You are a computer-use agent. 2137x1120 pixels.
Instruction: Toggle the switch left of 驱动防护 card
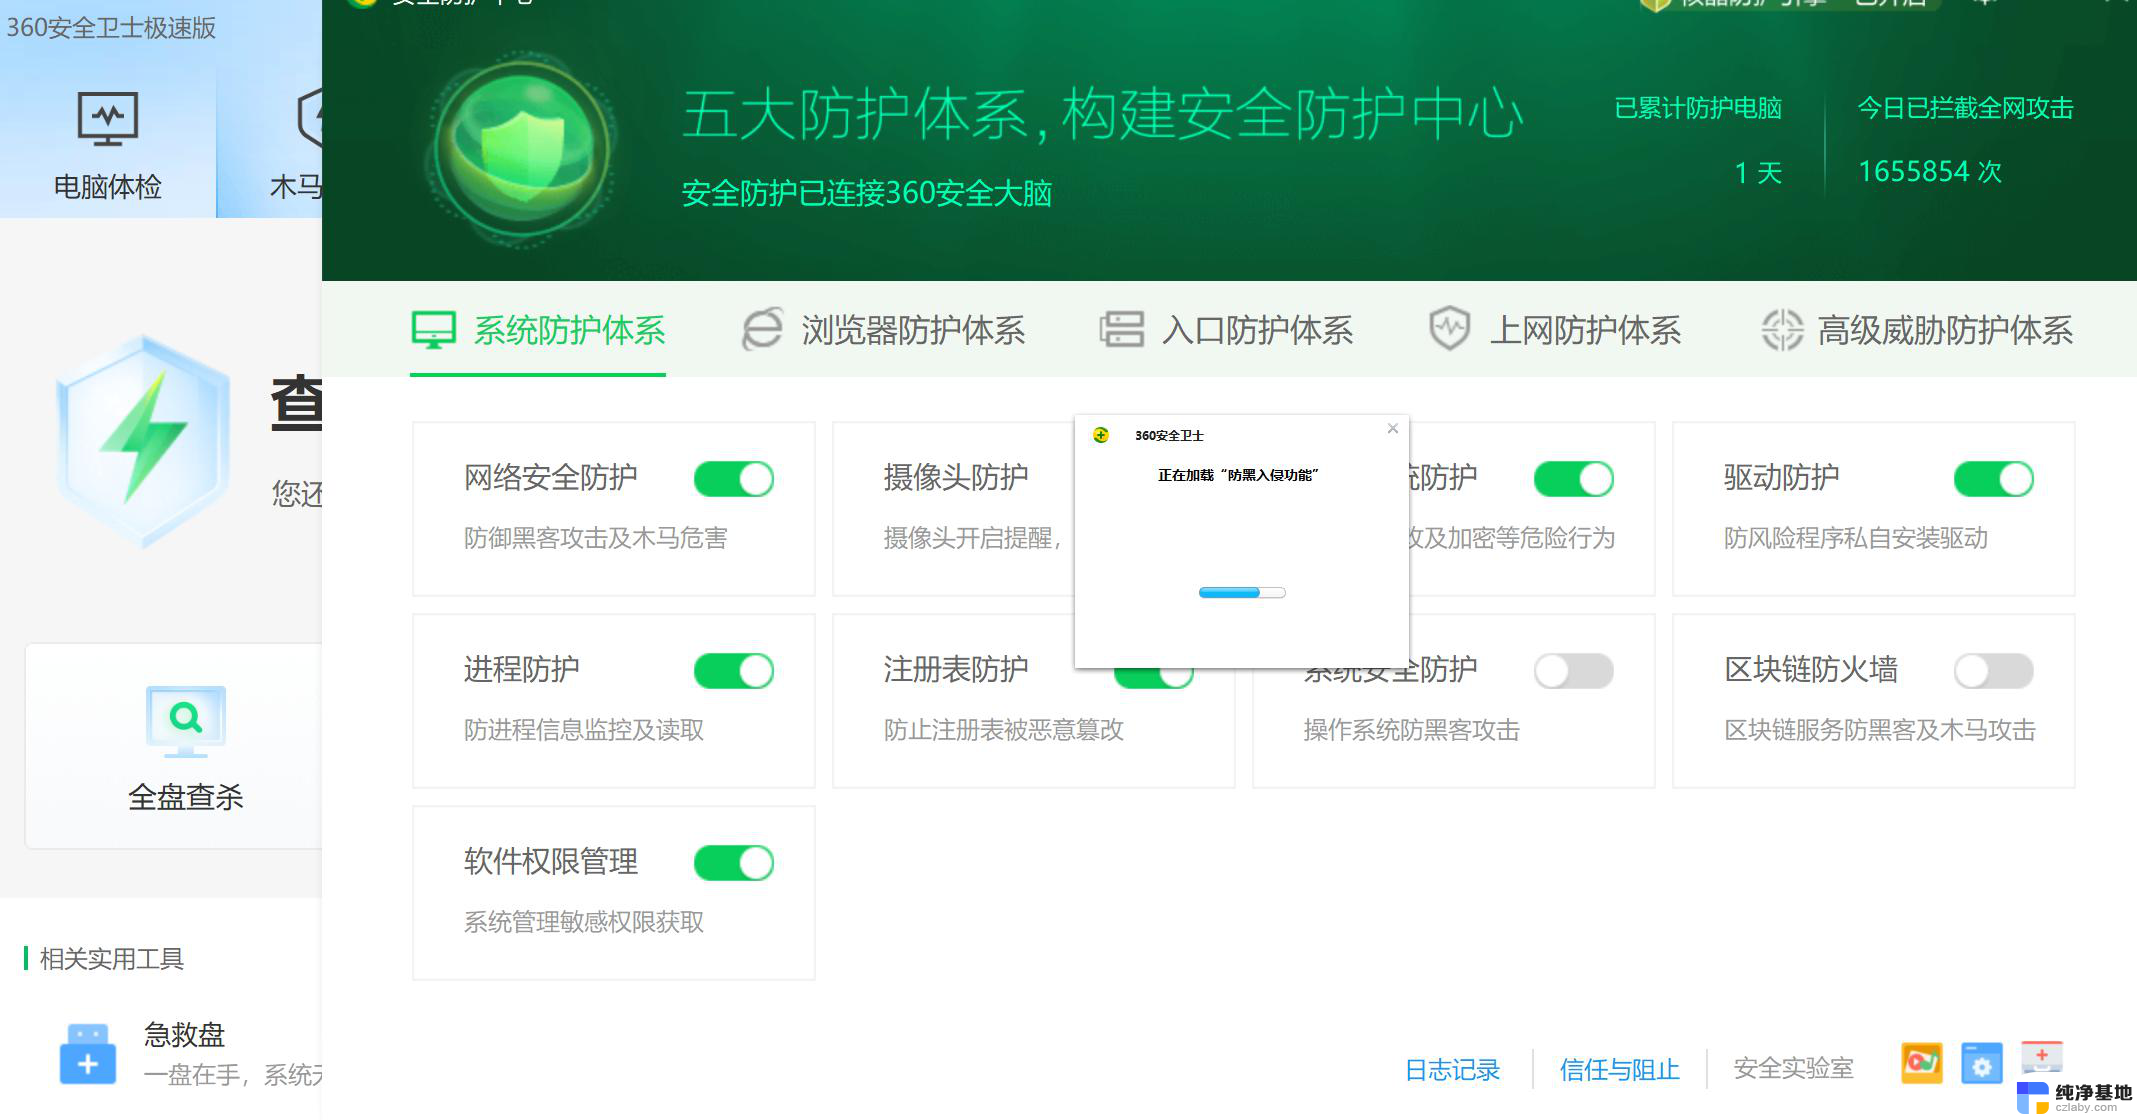1574,479
